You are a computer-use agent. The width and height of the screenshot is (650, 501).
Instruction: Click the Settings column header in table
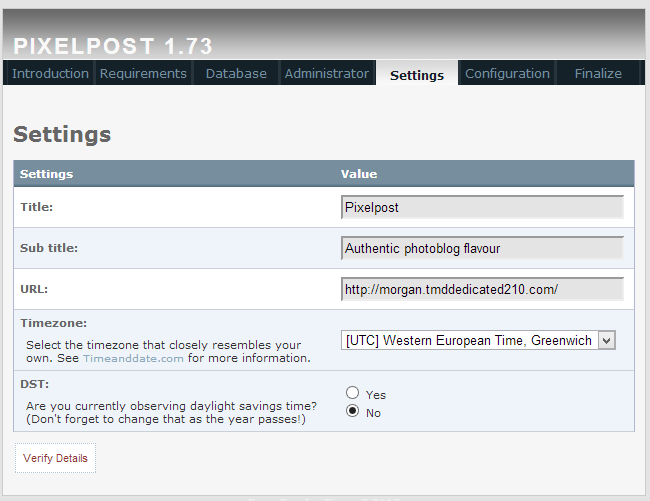click(46, 174)
